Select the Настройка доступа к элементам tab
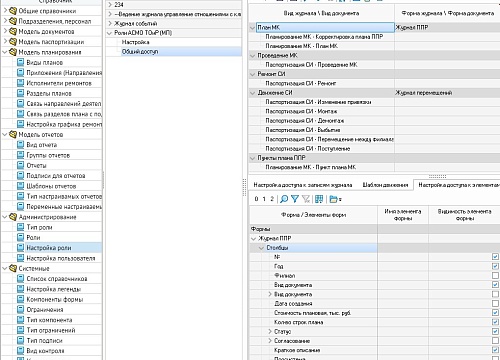 point(458,185)
